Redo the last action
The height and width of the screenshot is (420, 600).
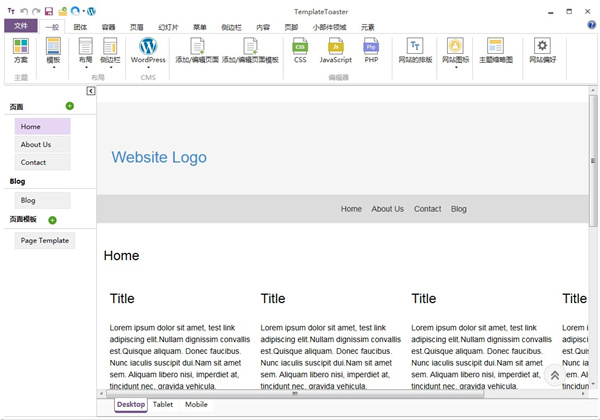point(36,11)
